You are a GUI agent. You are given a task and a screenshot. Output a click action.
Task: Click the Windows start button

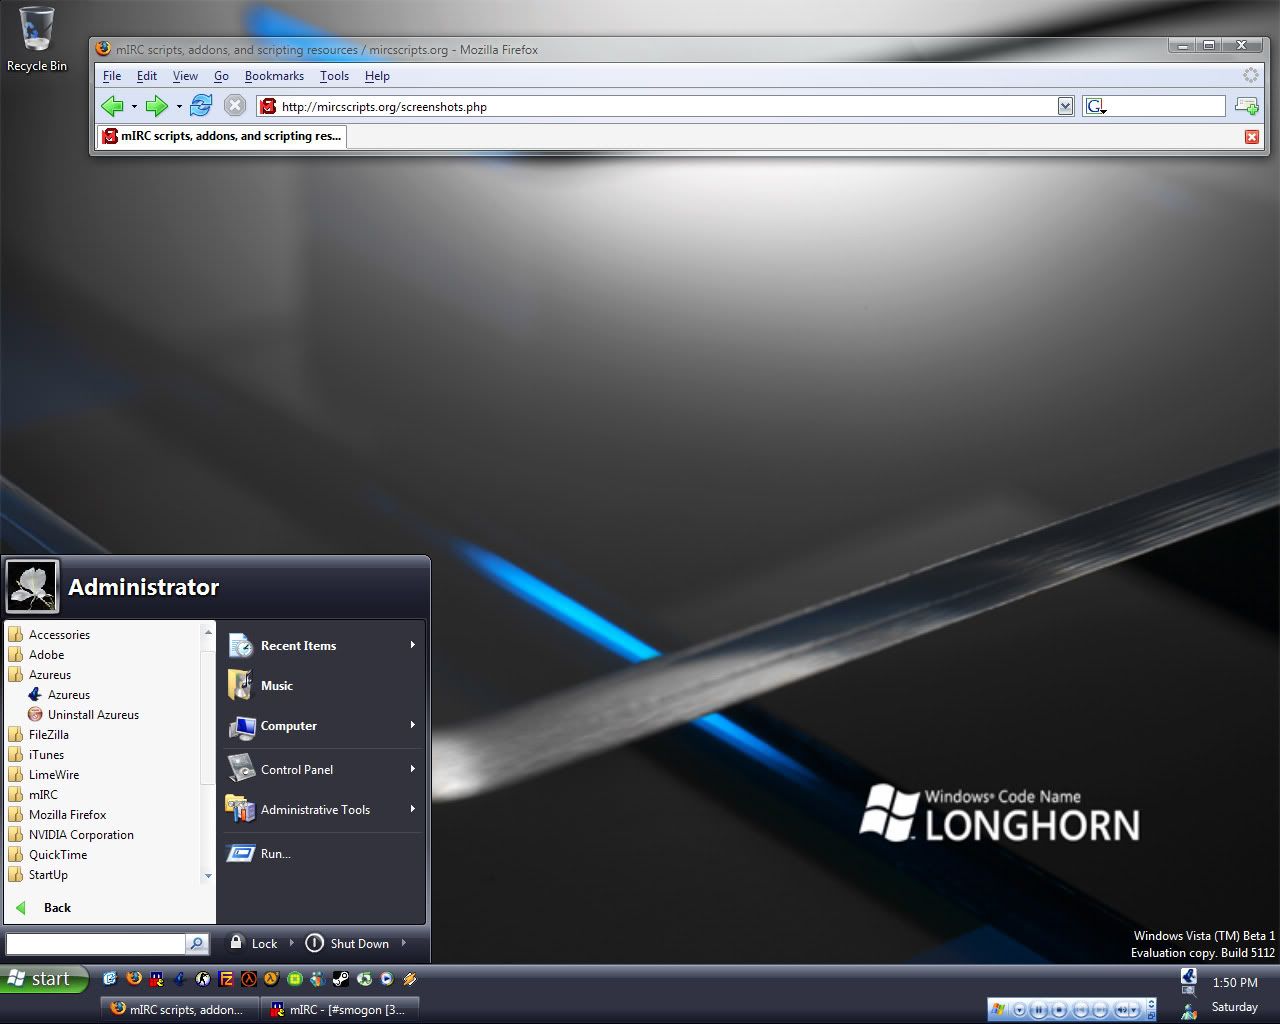pos(45,979)
